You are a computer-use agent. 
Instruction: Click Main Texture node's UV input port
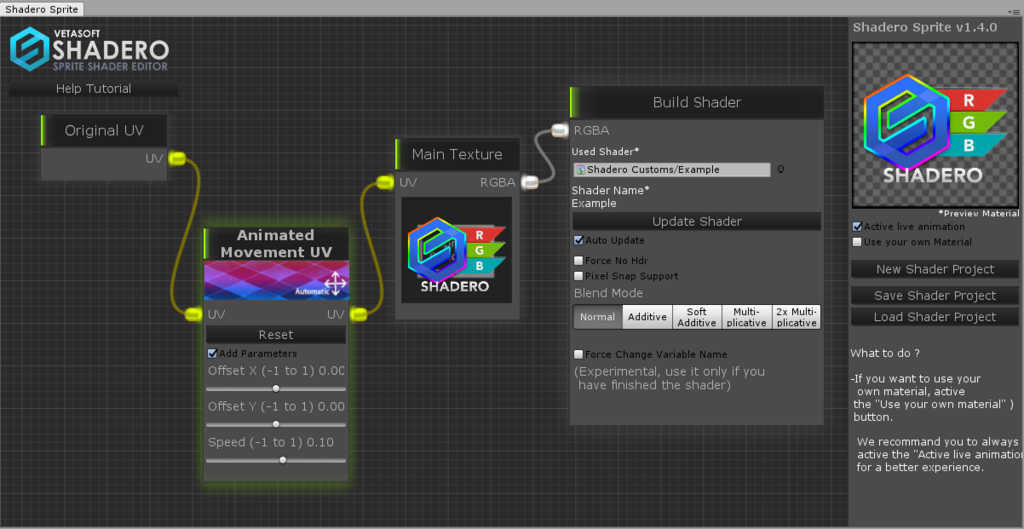coord(385,183)
